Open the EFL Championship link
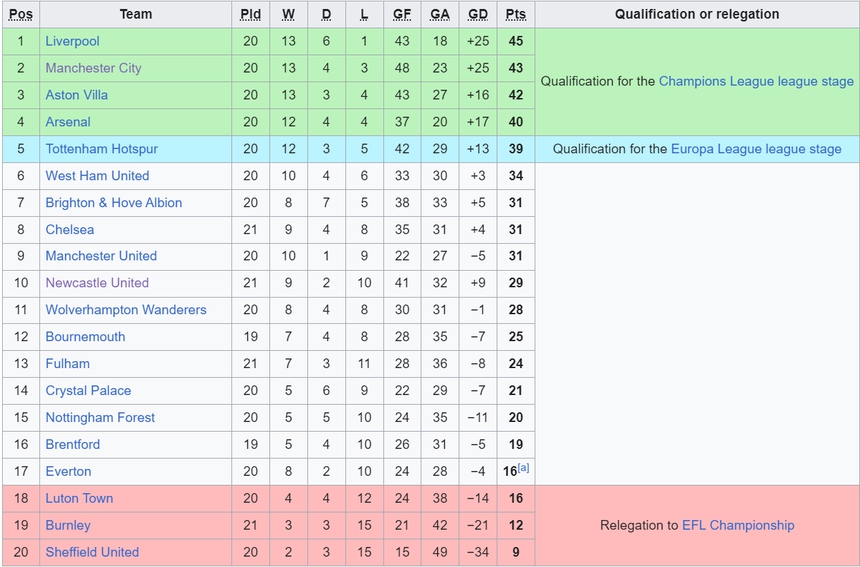This screenshot has width=860, height=567. pos(738,525)
